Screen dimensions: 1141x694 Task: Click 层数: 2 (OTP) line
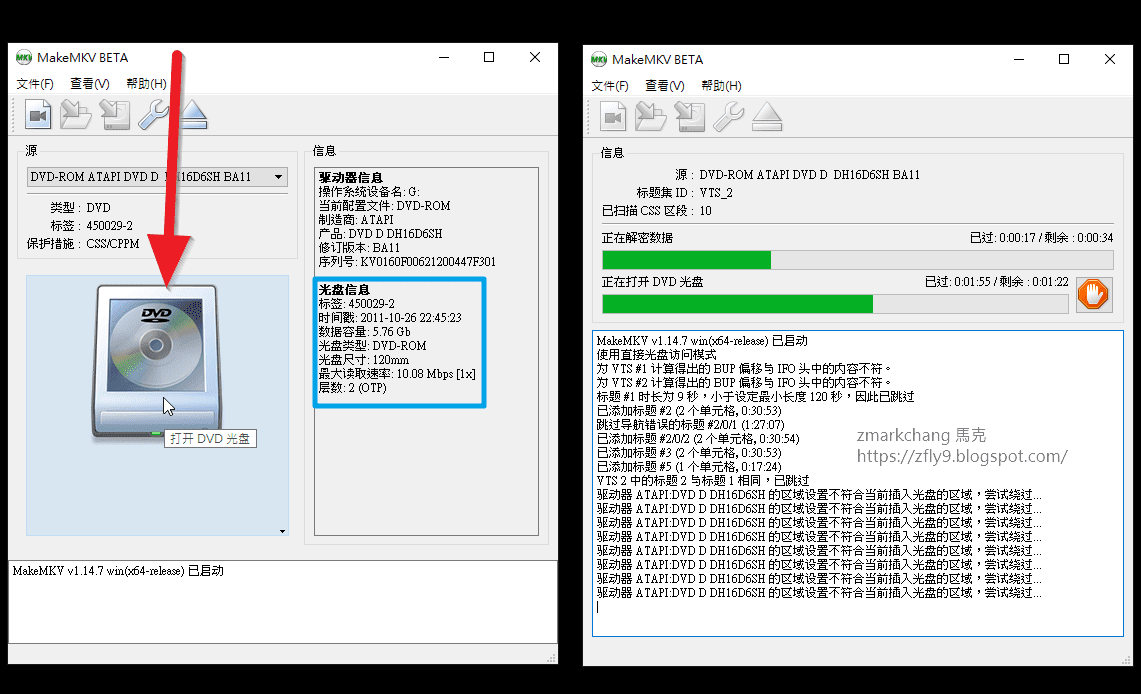(352, 388)
